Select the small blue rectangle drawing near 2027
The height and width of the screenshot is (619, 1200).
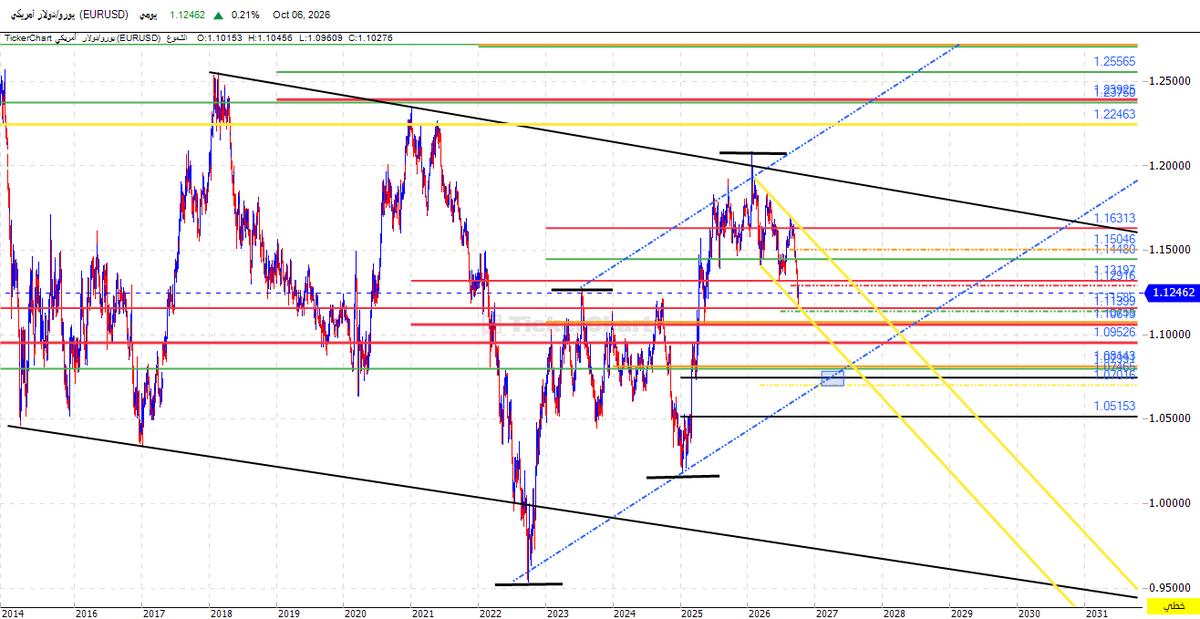pyautogui.click(x=833, y=378)
